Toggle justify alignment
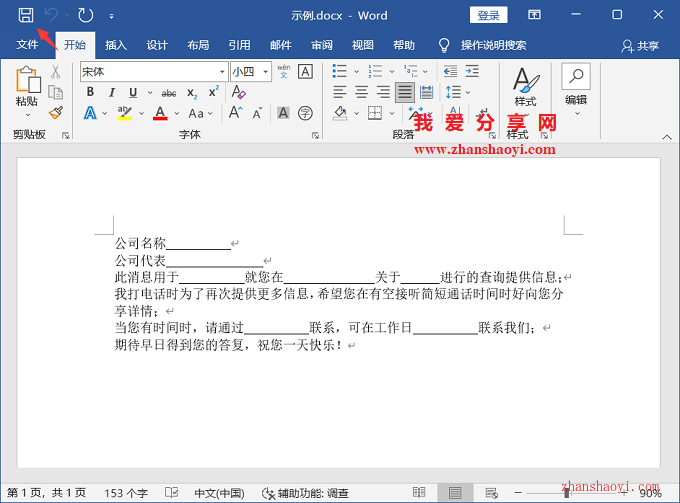Screen dimensions: 680x503 pos(405,92)
